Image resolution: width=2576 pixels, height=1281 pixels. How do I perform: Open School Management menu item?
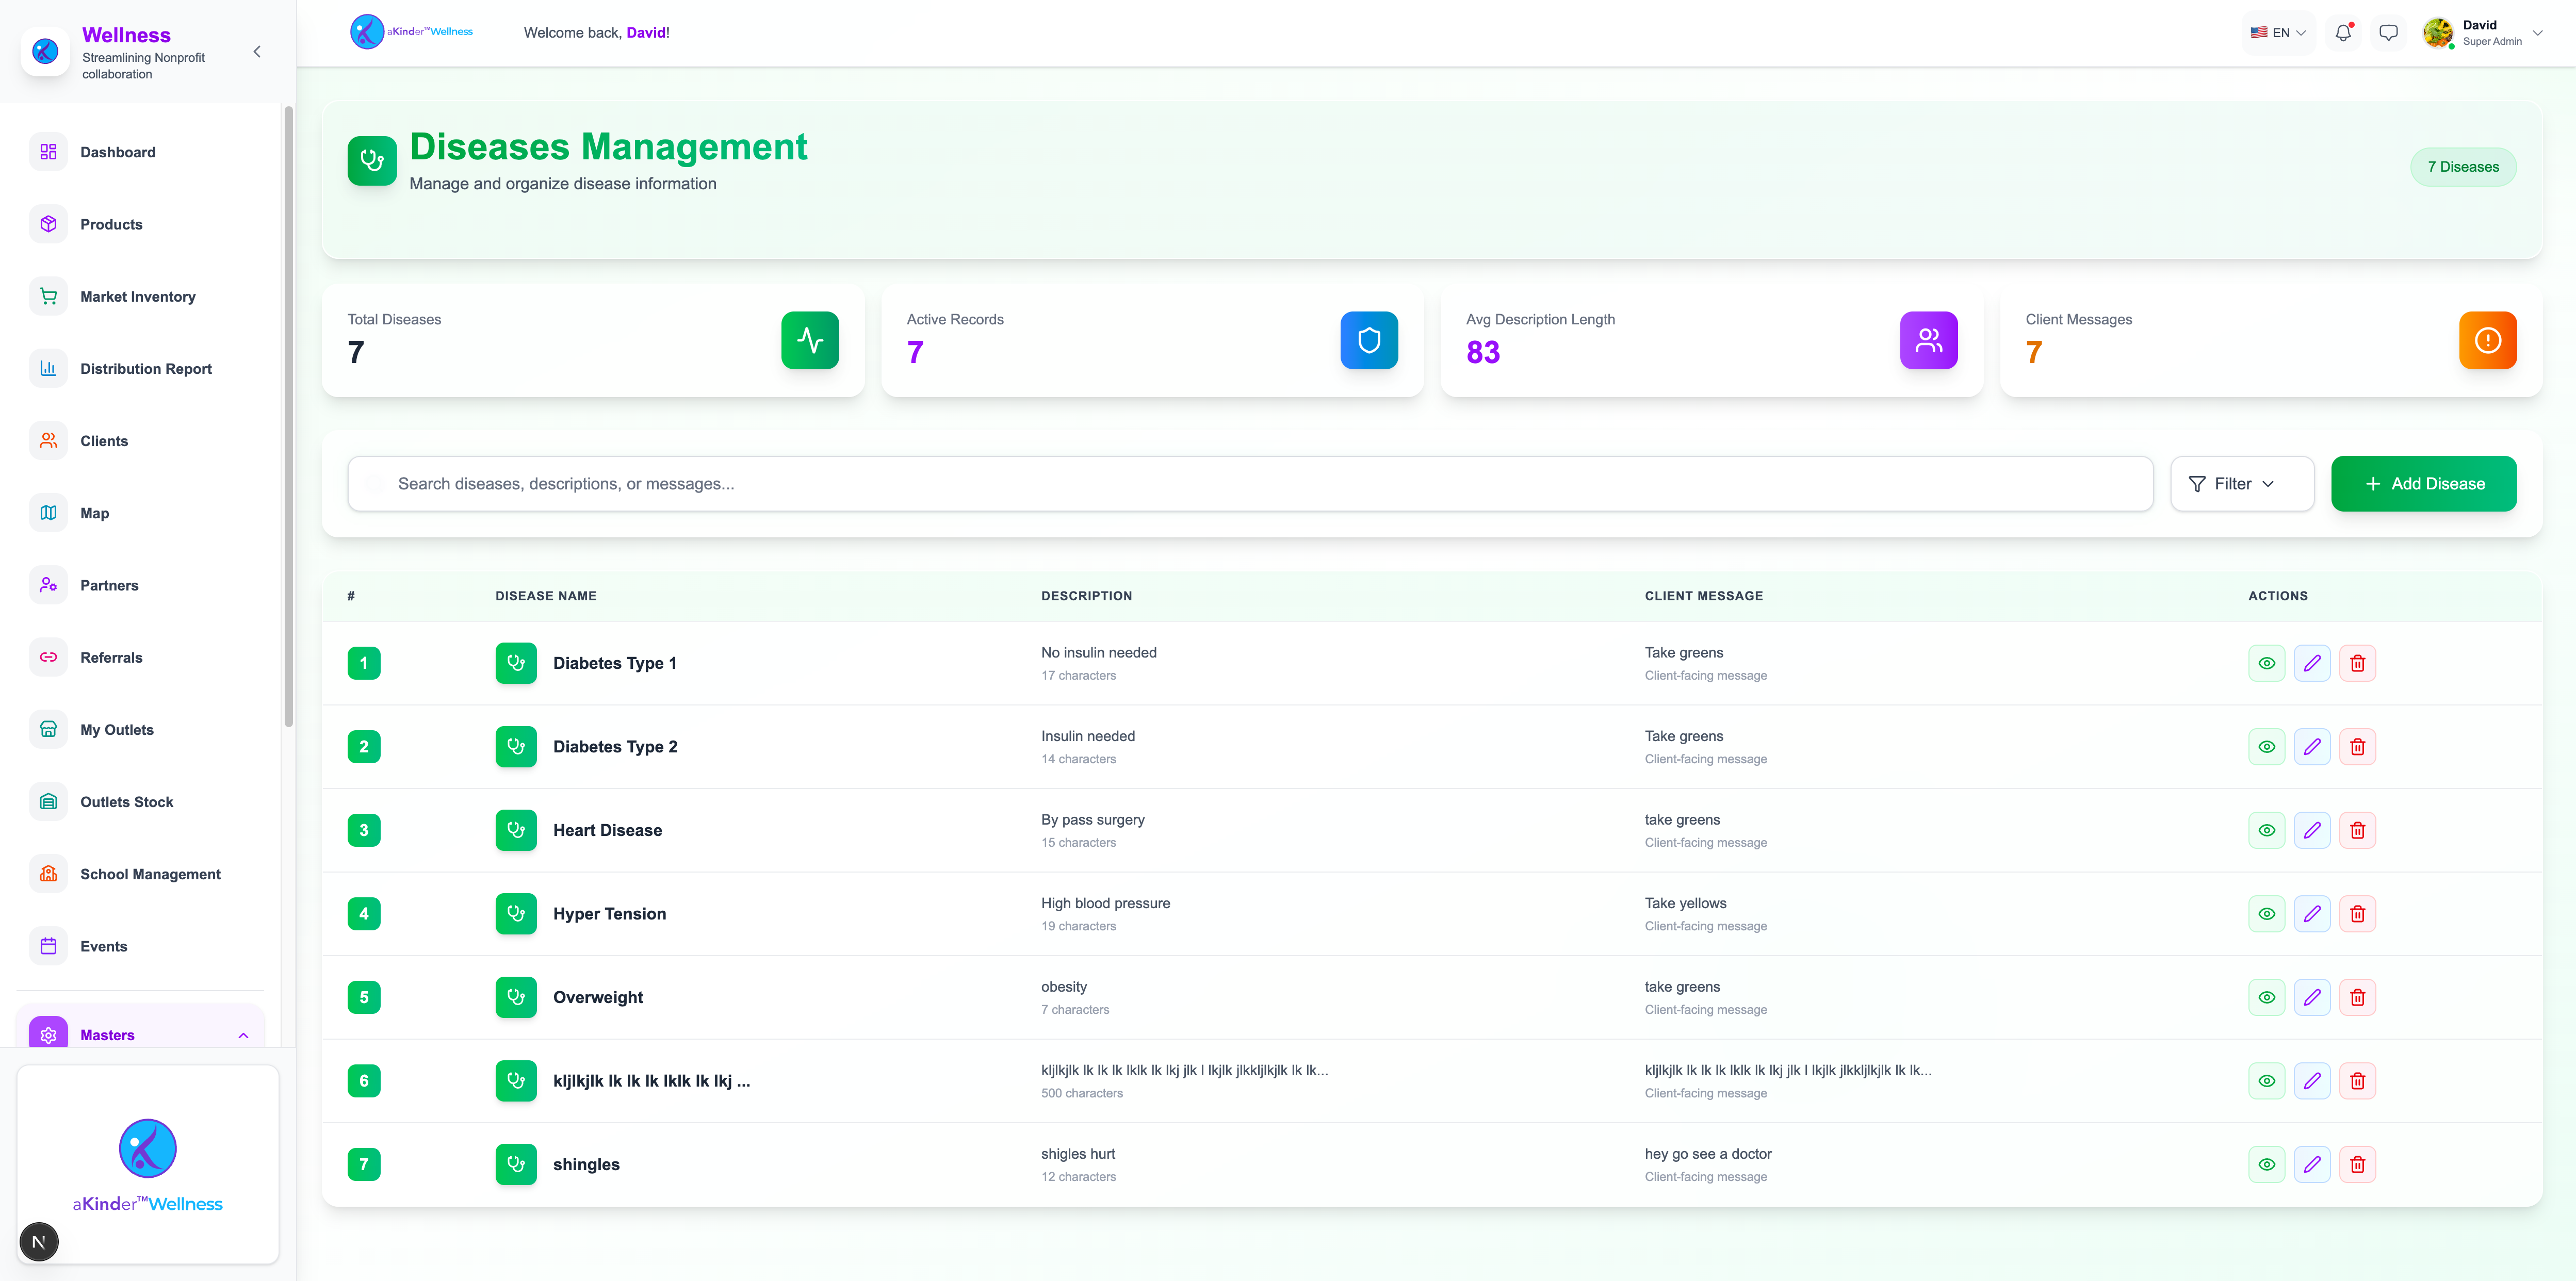click(150, 874)
